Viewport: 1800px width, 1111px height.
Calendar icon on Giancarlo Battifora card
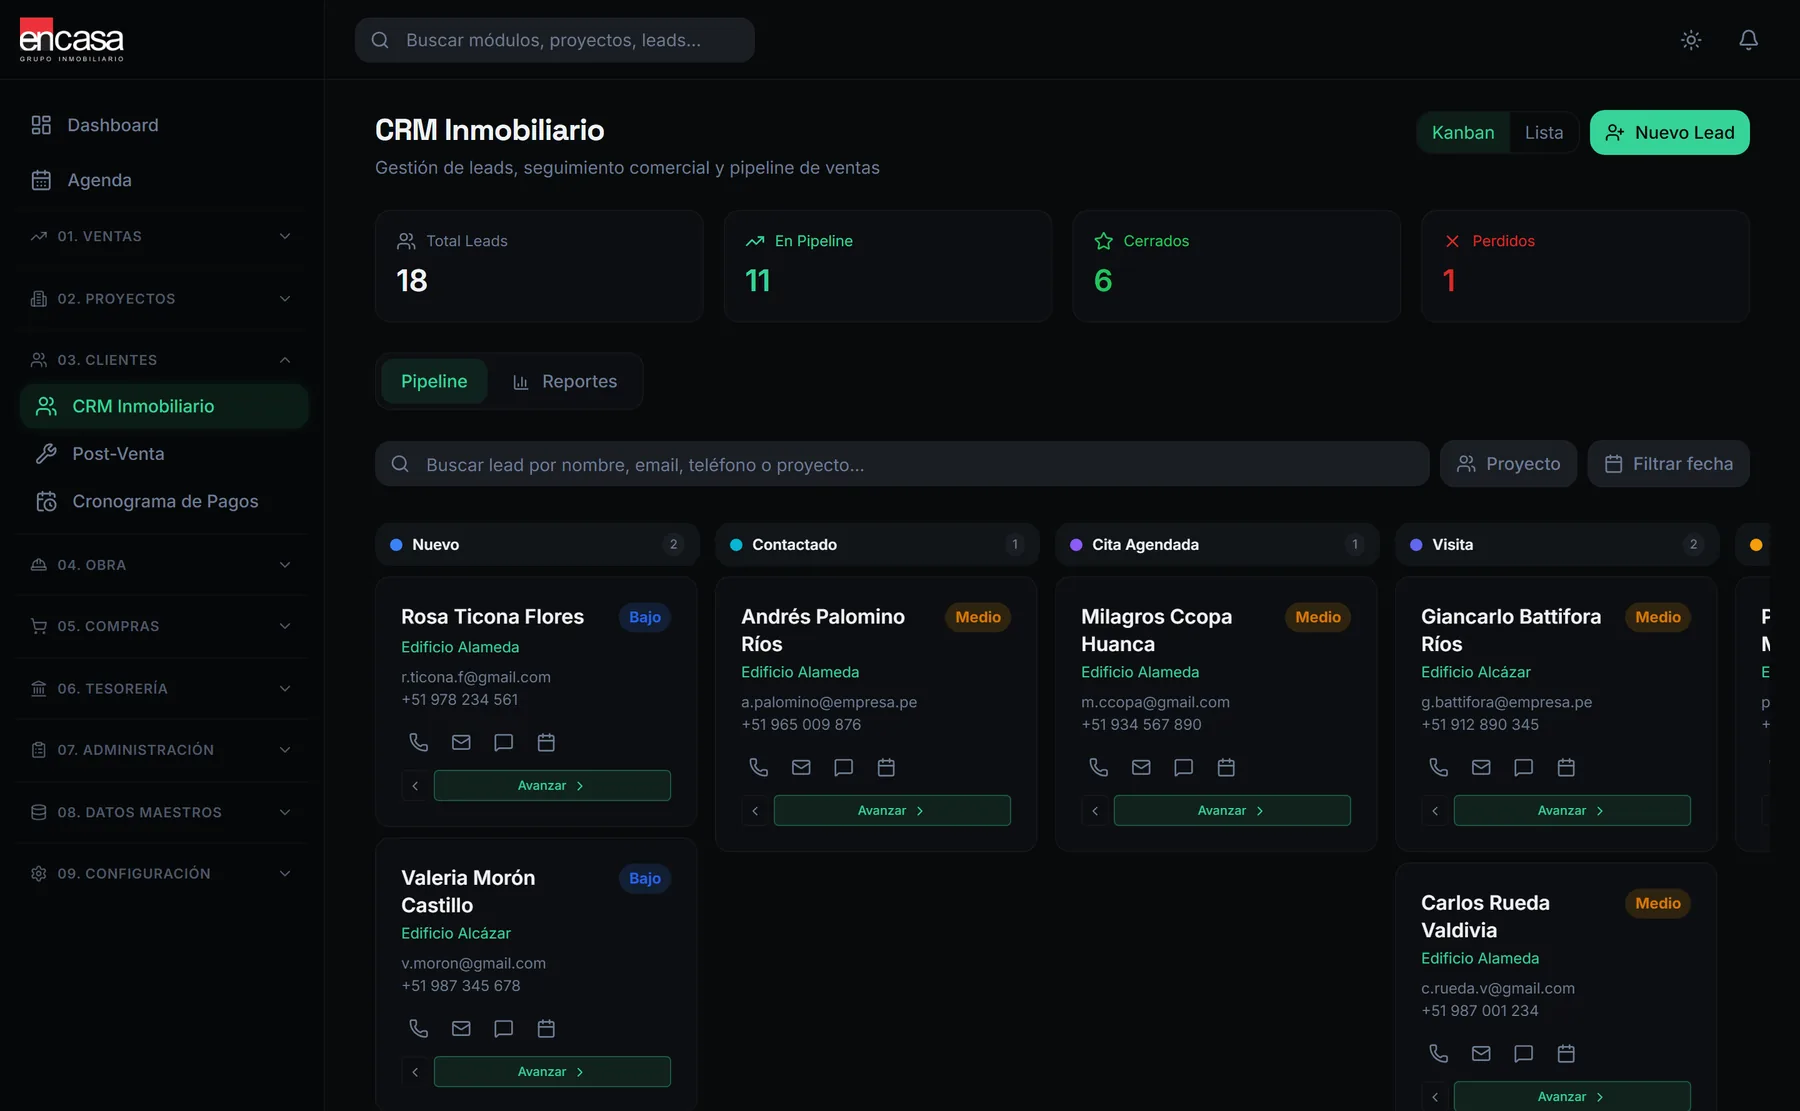point(1566,767)
